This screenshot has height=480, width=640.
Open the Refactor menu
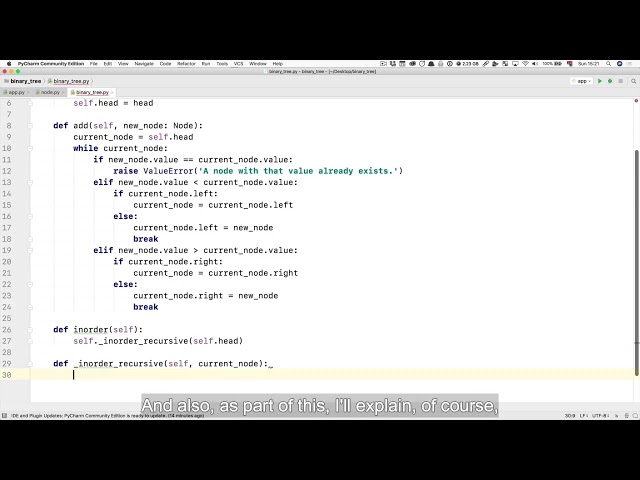(x=186, y=64)
